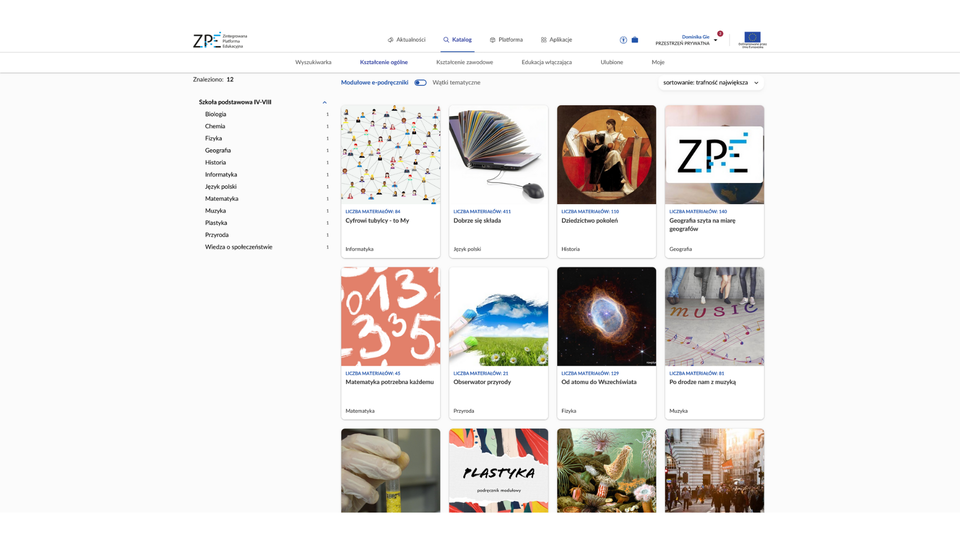This screenshot has width=960, height=540.
Task: Click the Plastyka textbook thumbnail
Action: pyautogui.click(x=498, y=470)
